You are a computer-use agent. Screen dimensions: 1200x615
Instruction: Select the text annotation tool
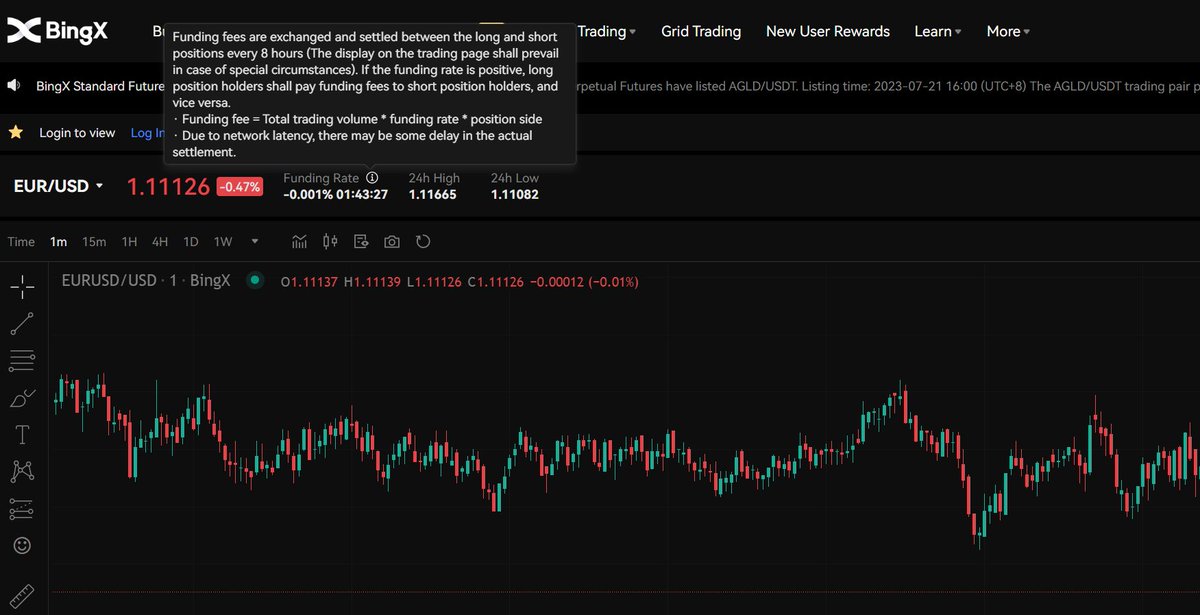pos(22,434)
